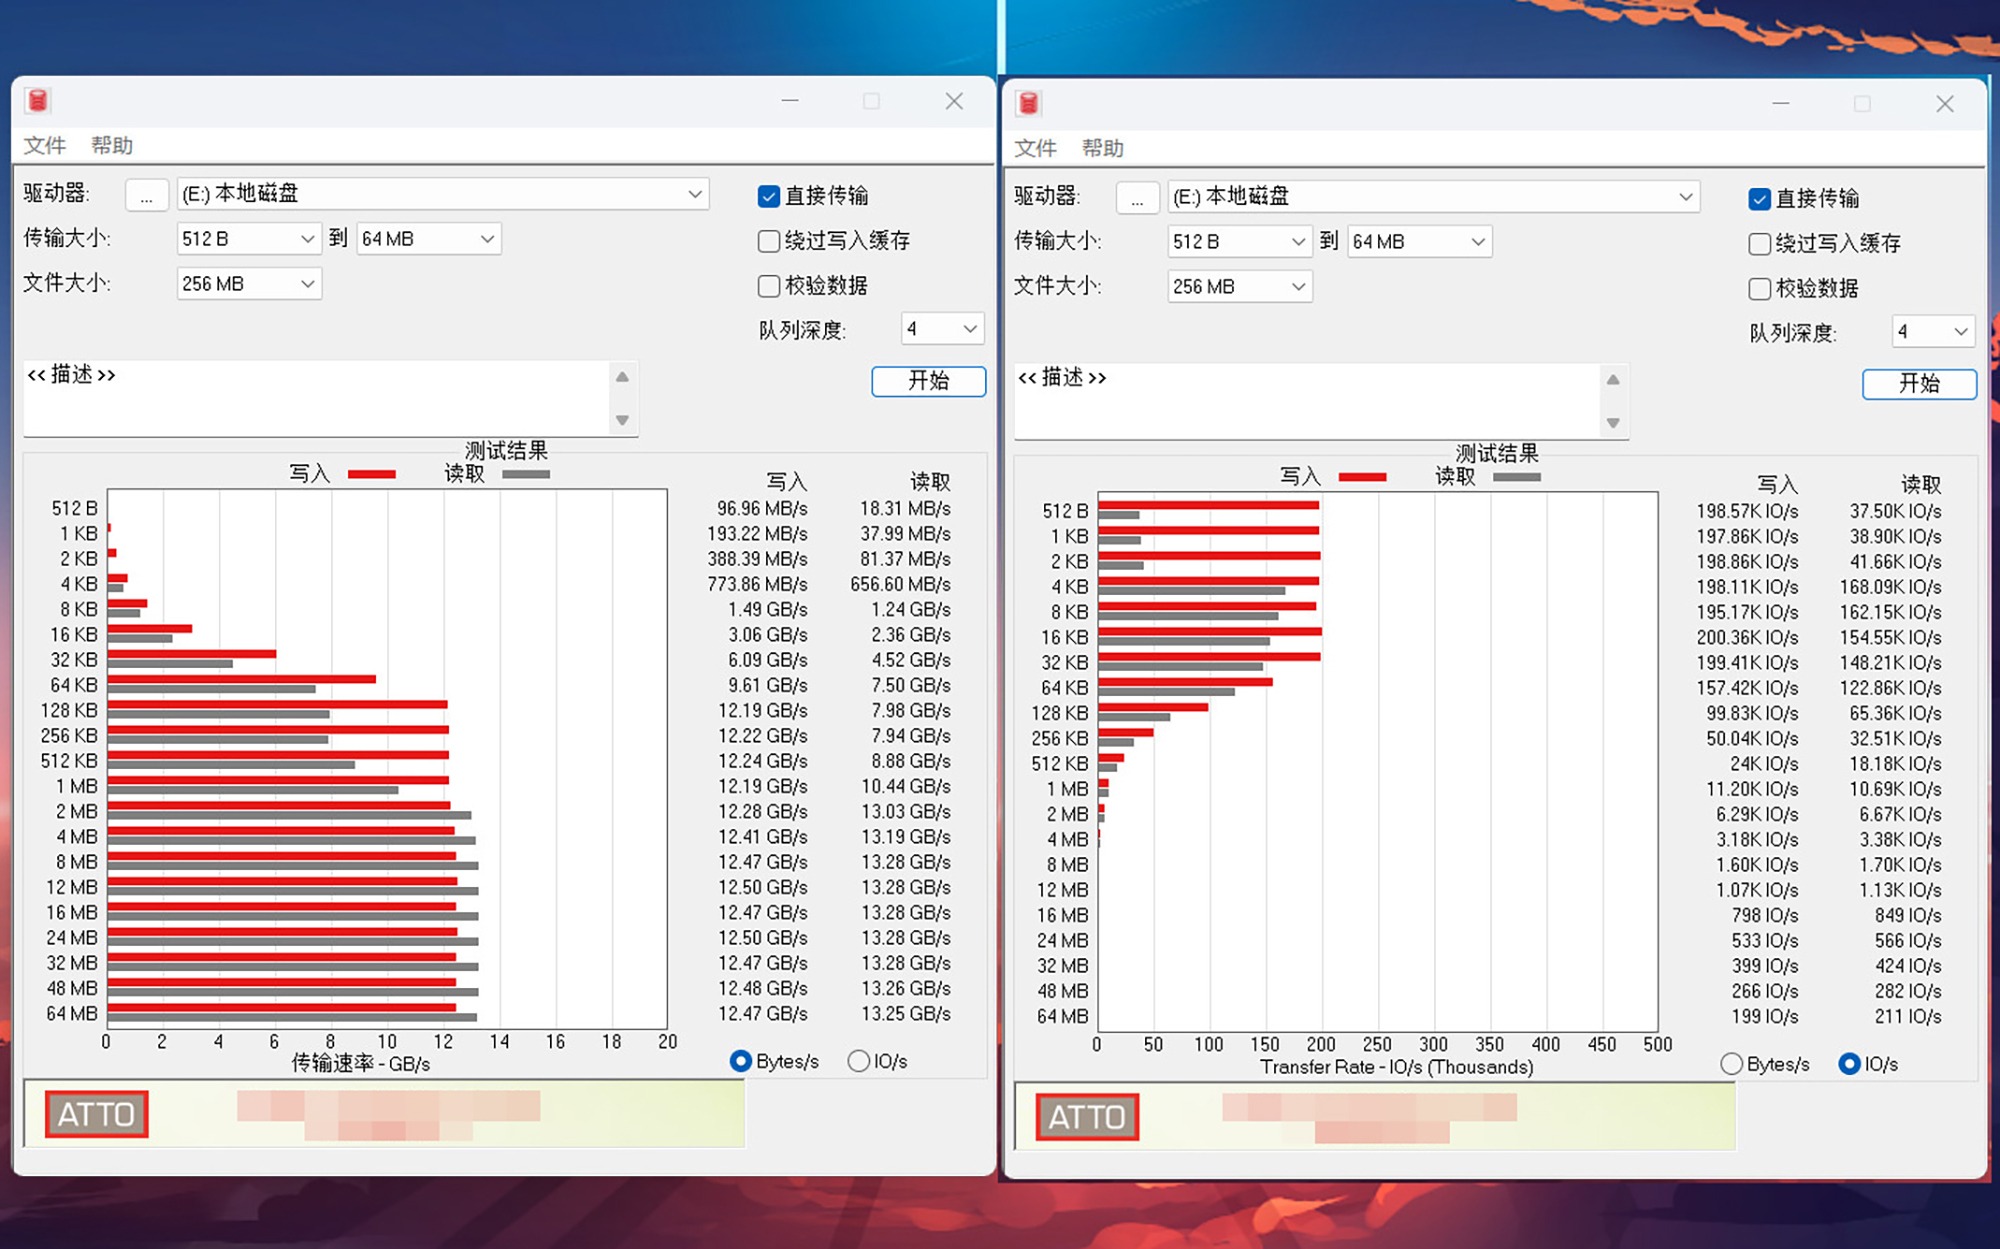Click the ATTO disk icon in left window title bar

pos(38,100)
